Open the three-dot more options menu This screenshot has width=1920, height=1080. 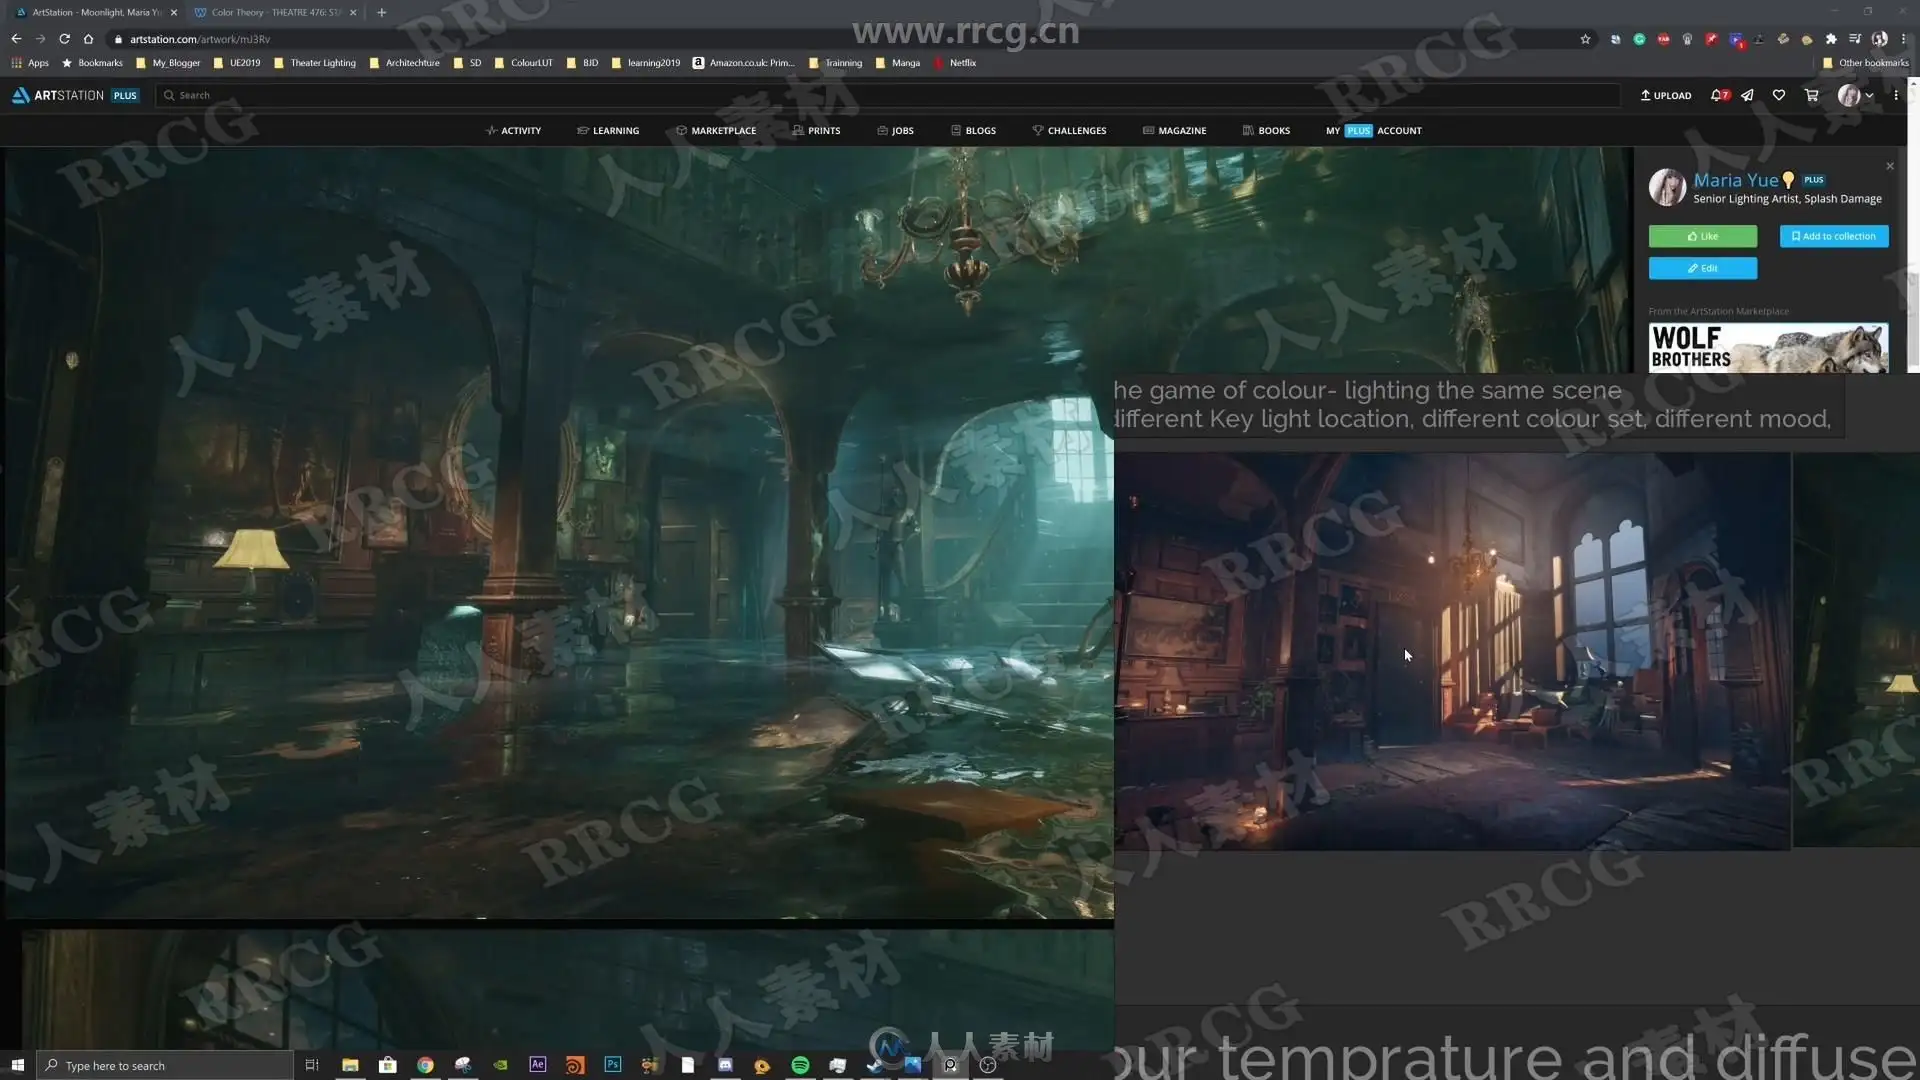coord(1896,95)
